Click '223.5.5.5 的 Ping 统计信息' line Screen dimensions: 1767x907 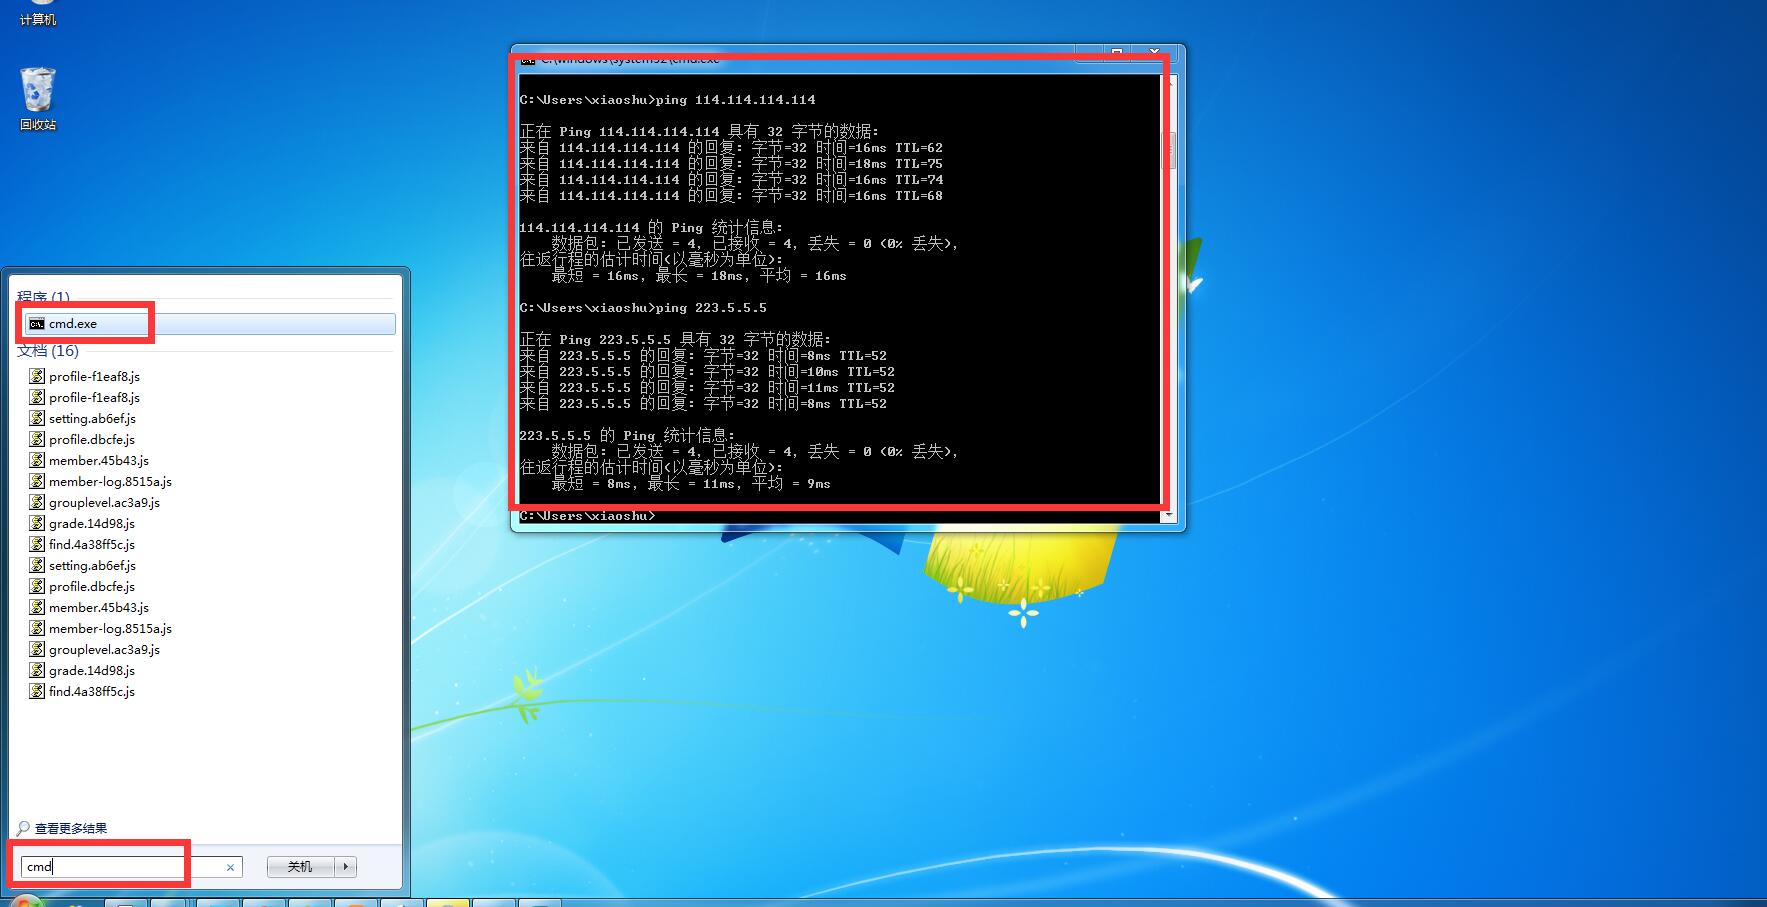coord(627,436)
